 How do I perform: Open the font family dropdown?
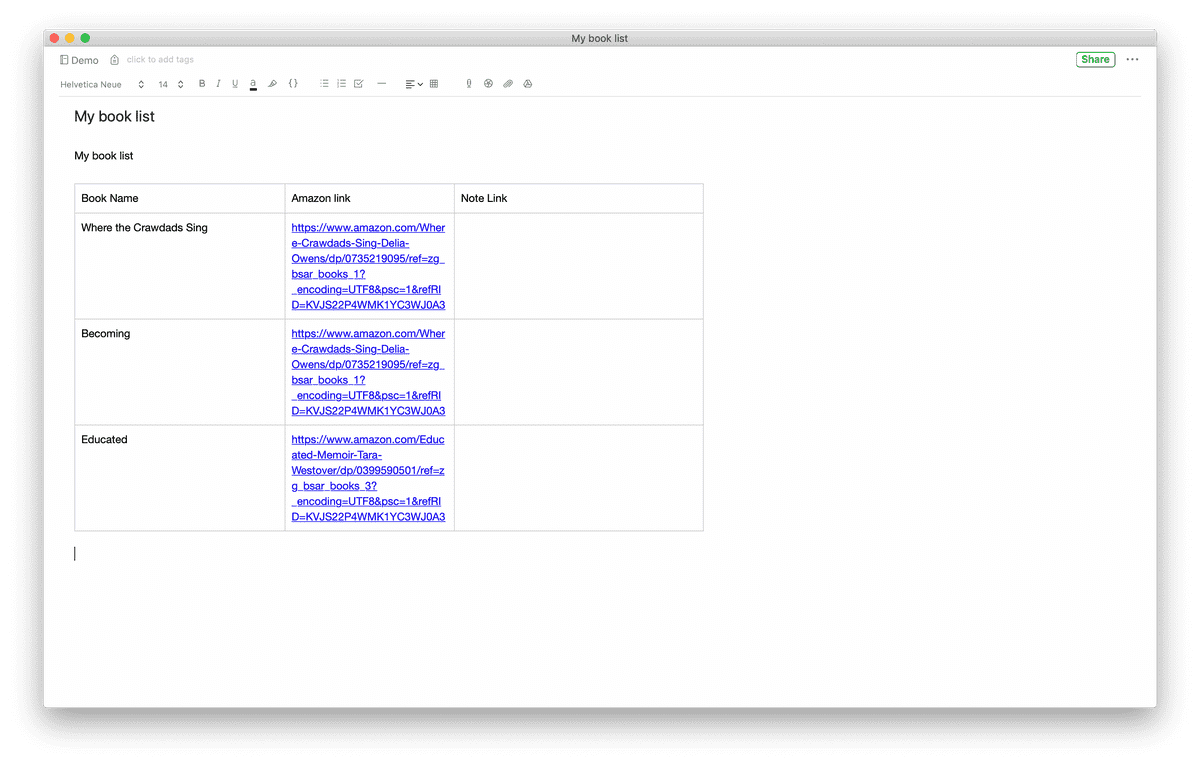pos(91,84)
